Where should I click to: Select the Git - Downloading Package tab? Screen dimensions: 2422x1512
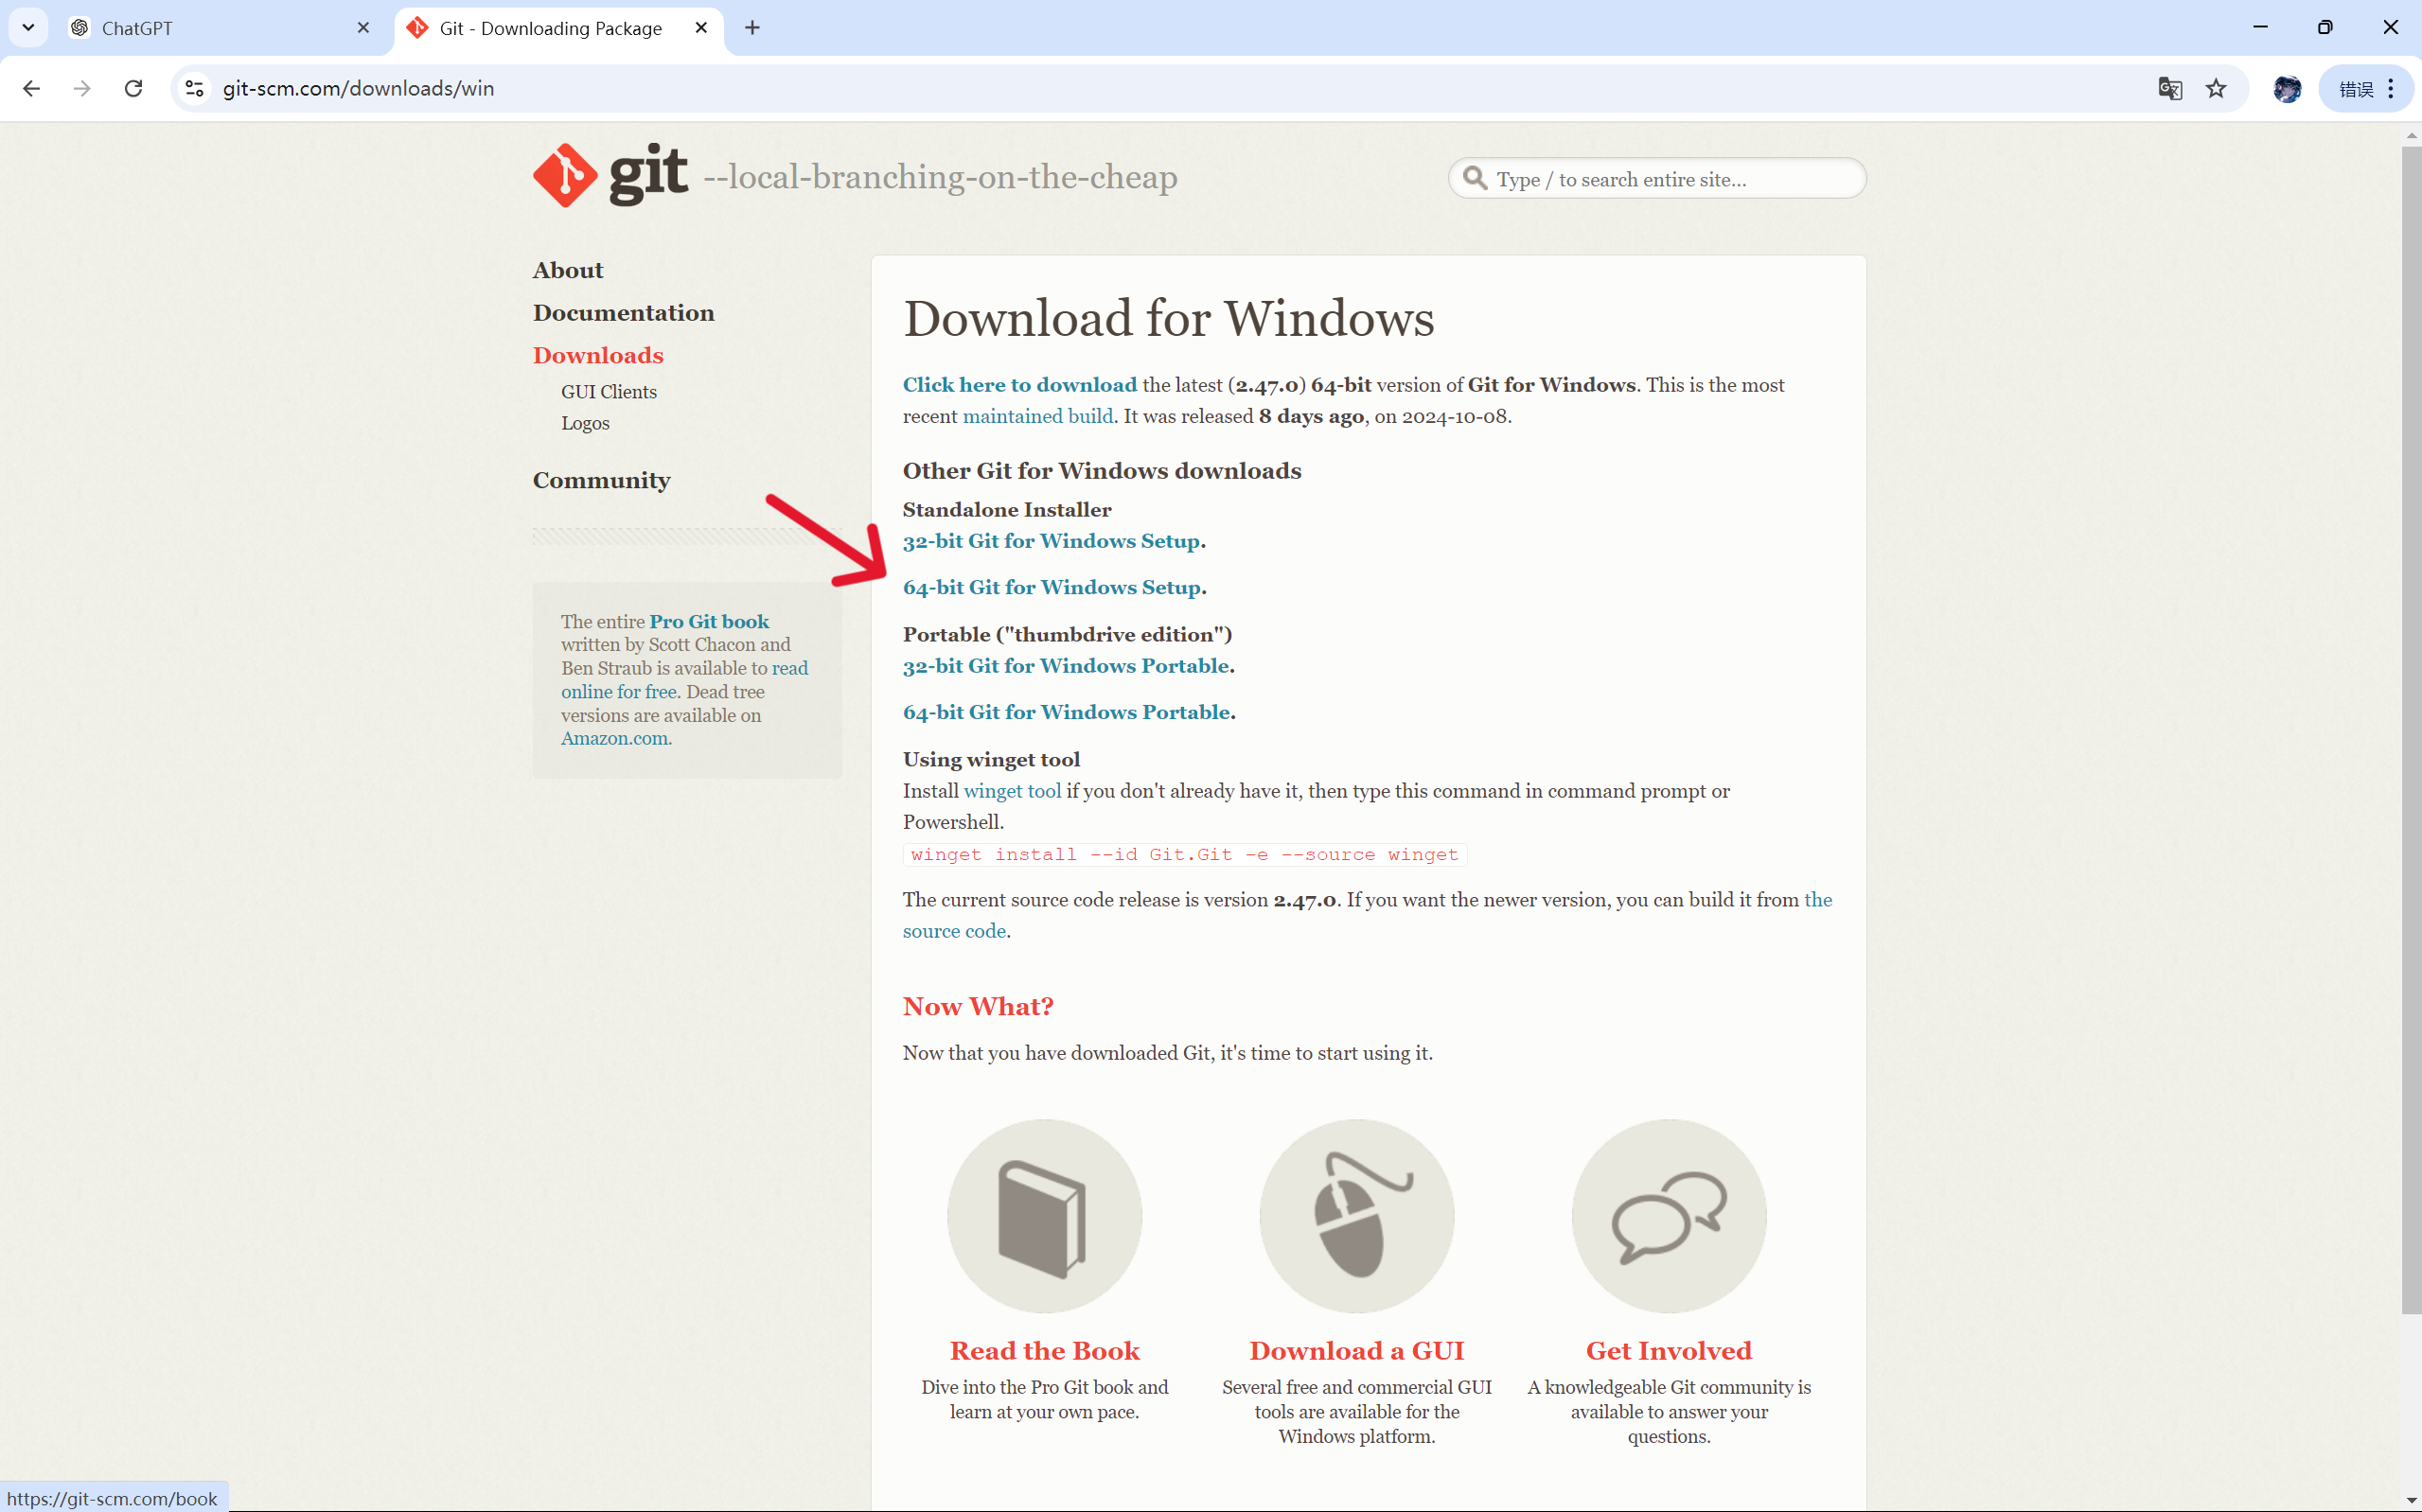(558, 28)
